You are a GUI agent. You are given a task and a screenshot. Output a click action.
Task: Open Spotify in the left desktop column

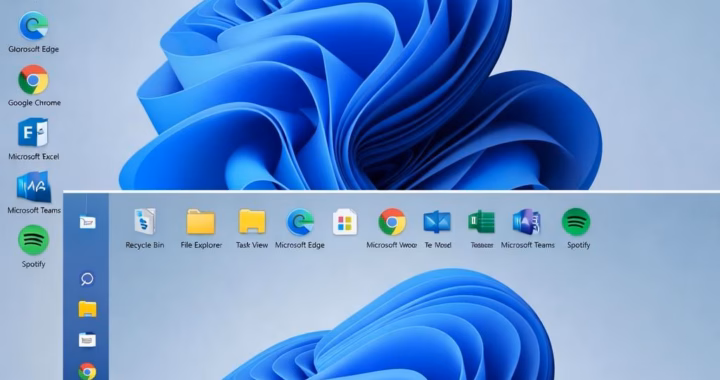coord(33,240)
